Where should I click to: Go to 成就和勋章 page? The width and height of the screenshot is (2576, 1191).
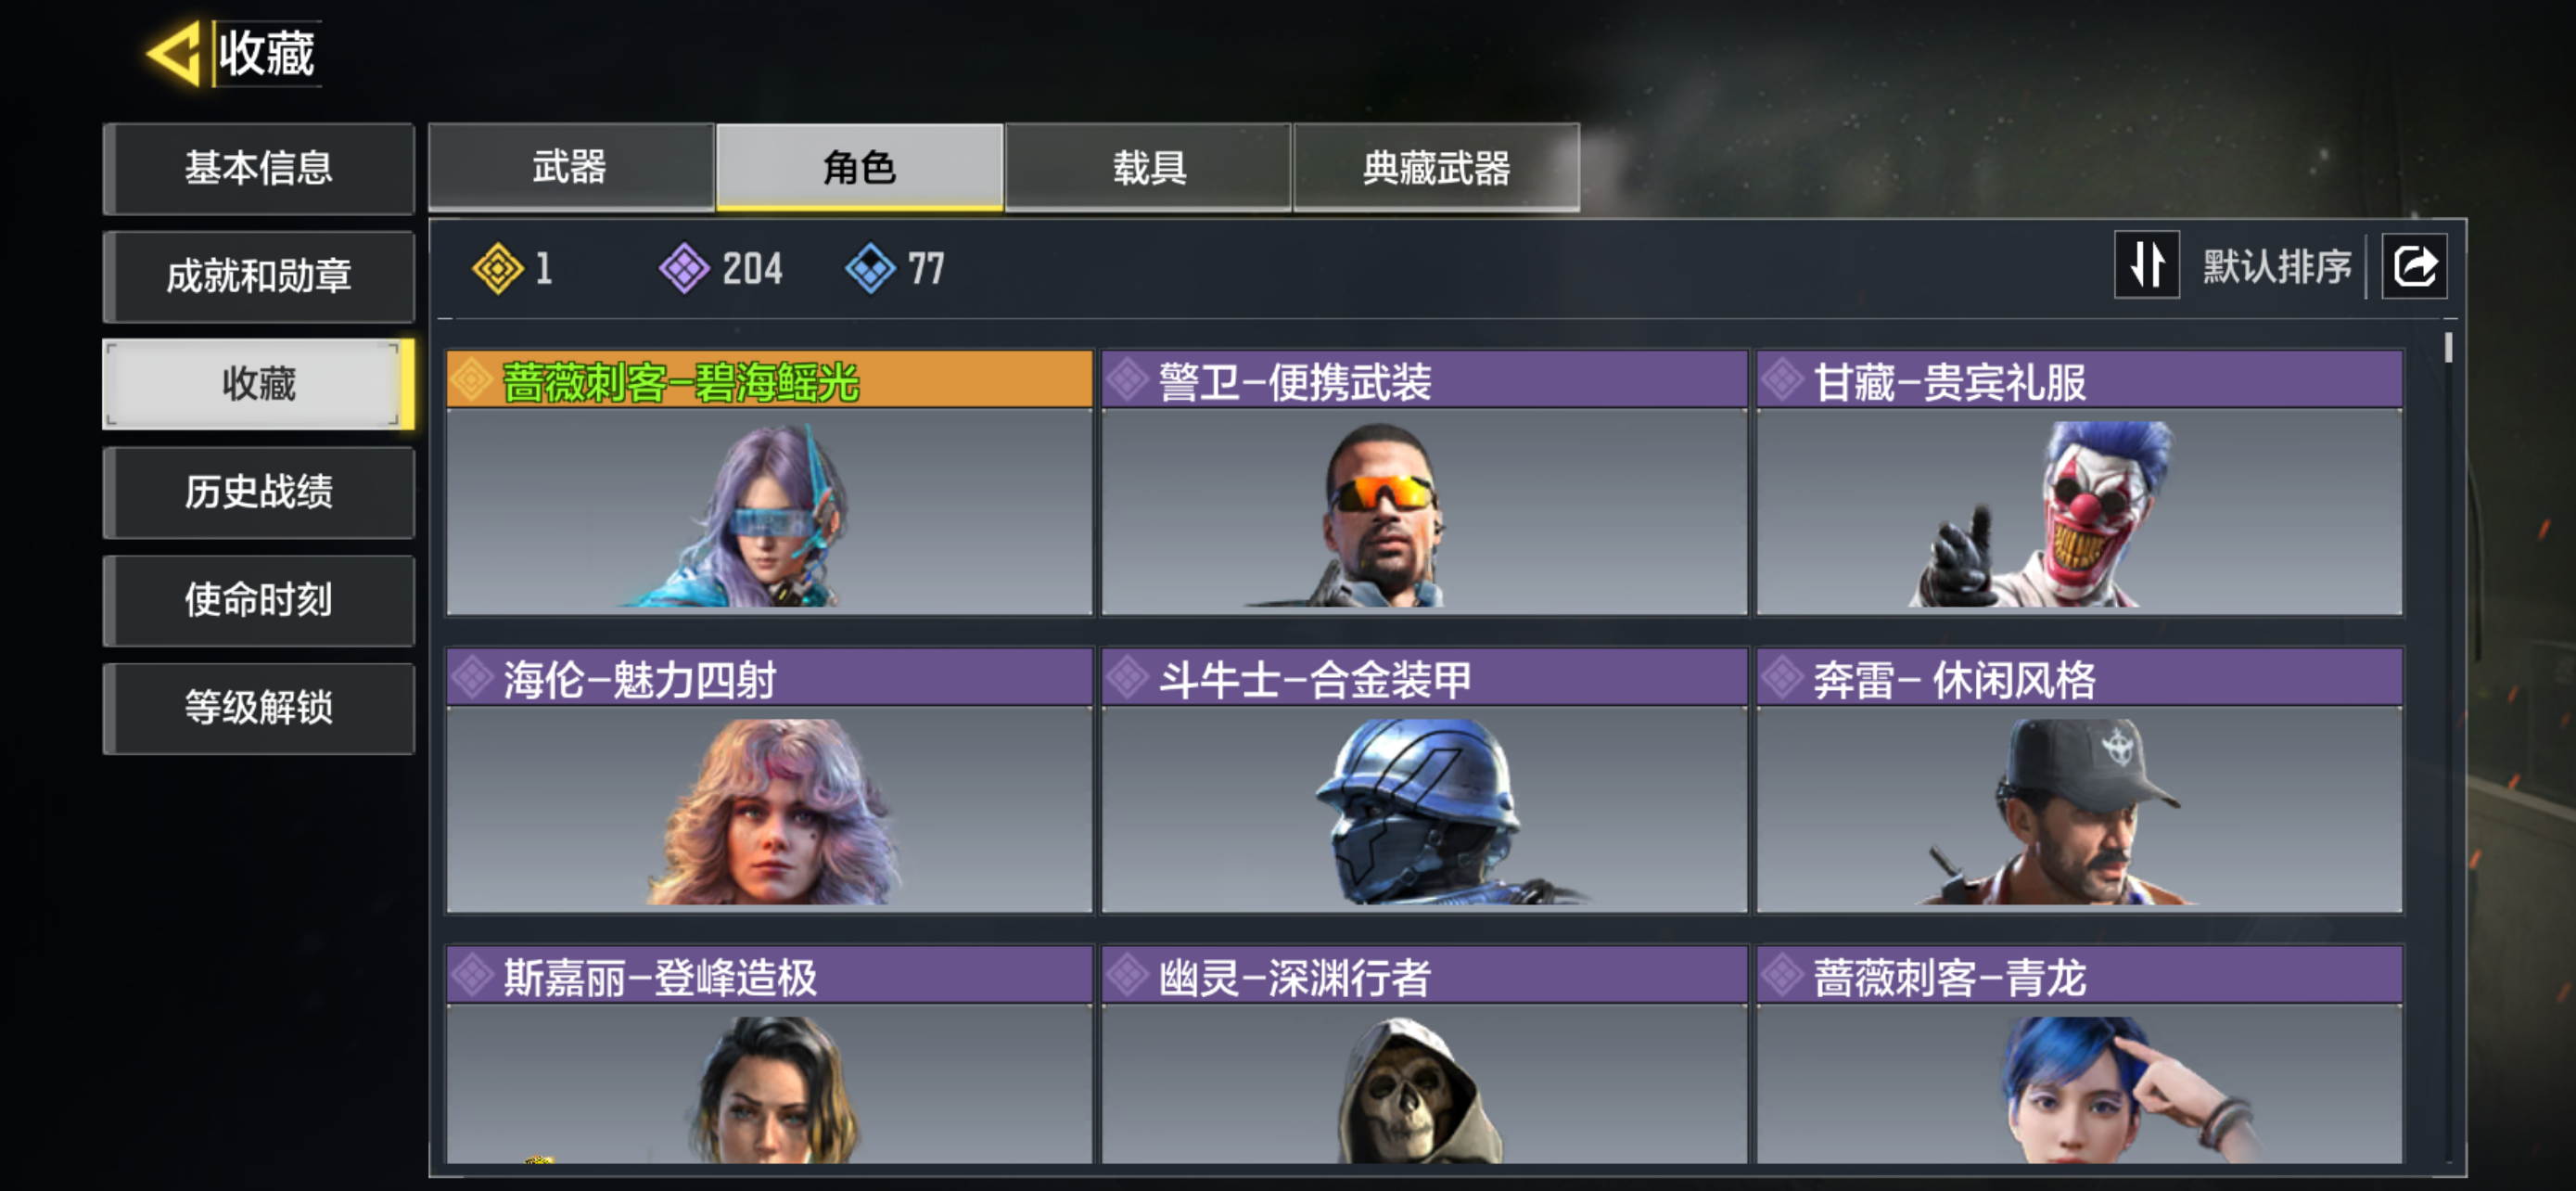pyautogui.click(x=259, y=276)
